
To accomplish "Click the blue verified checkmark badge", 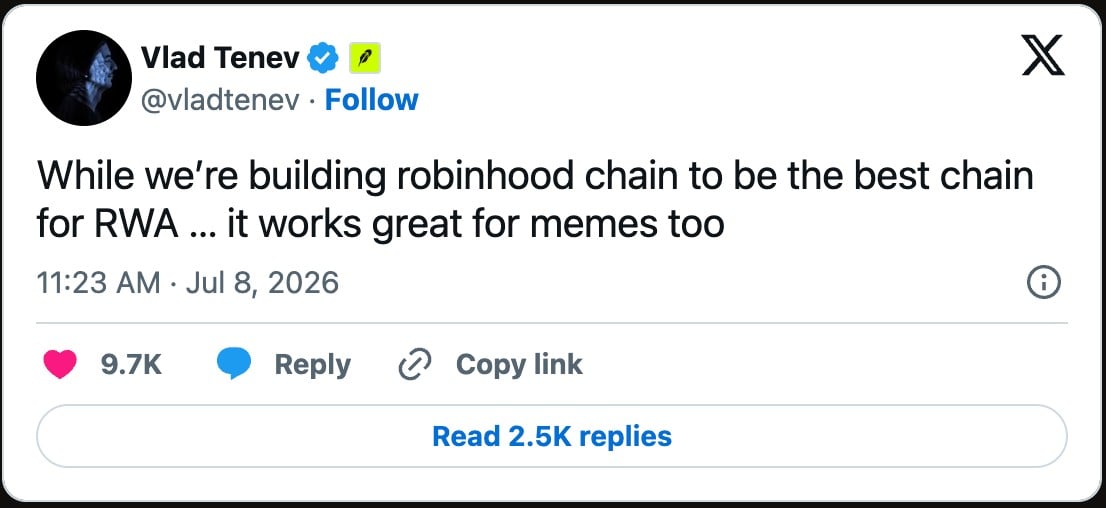I will pyautogui.click(x=324, y=58).
